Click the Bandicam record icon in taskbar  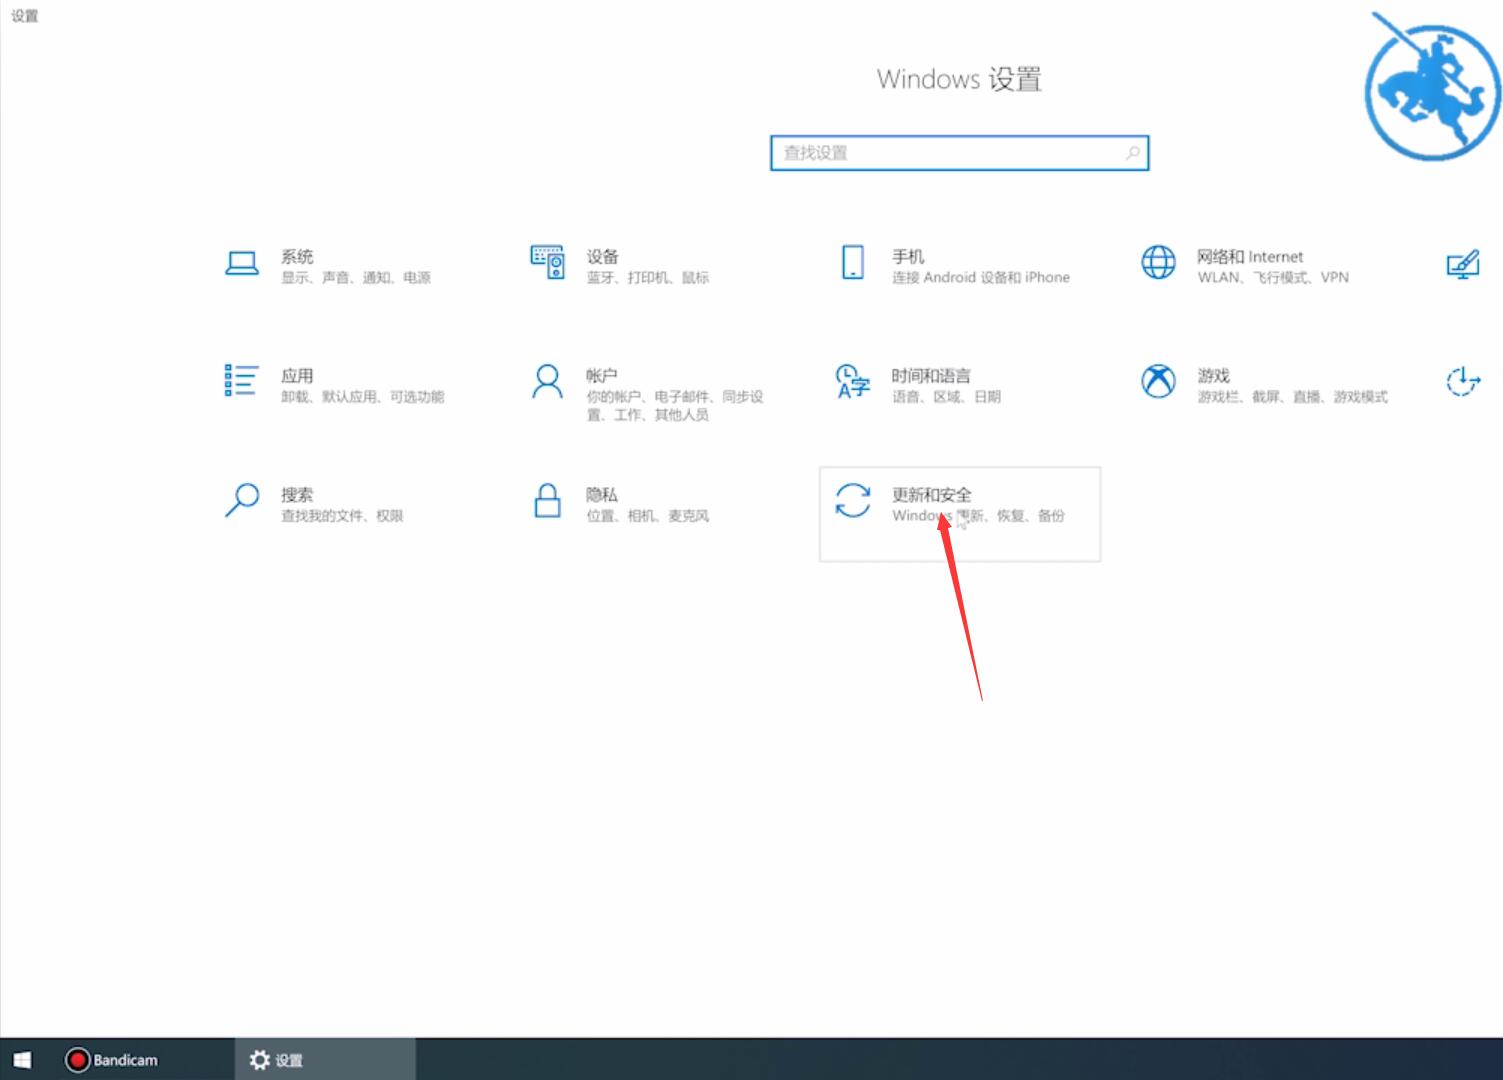[x=77, y=1060]
